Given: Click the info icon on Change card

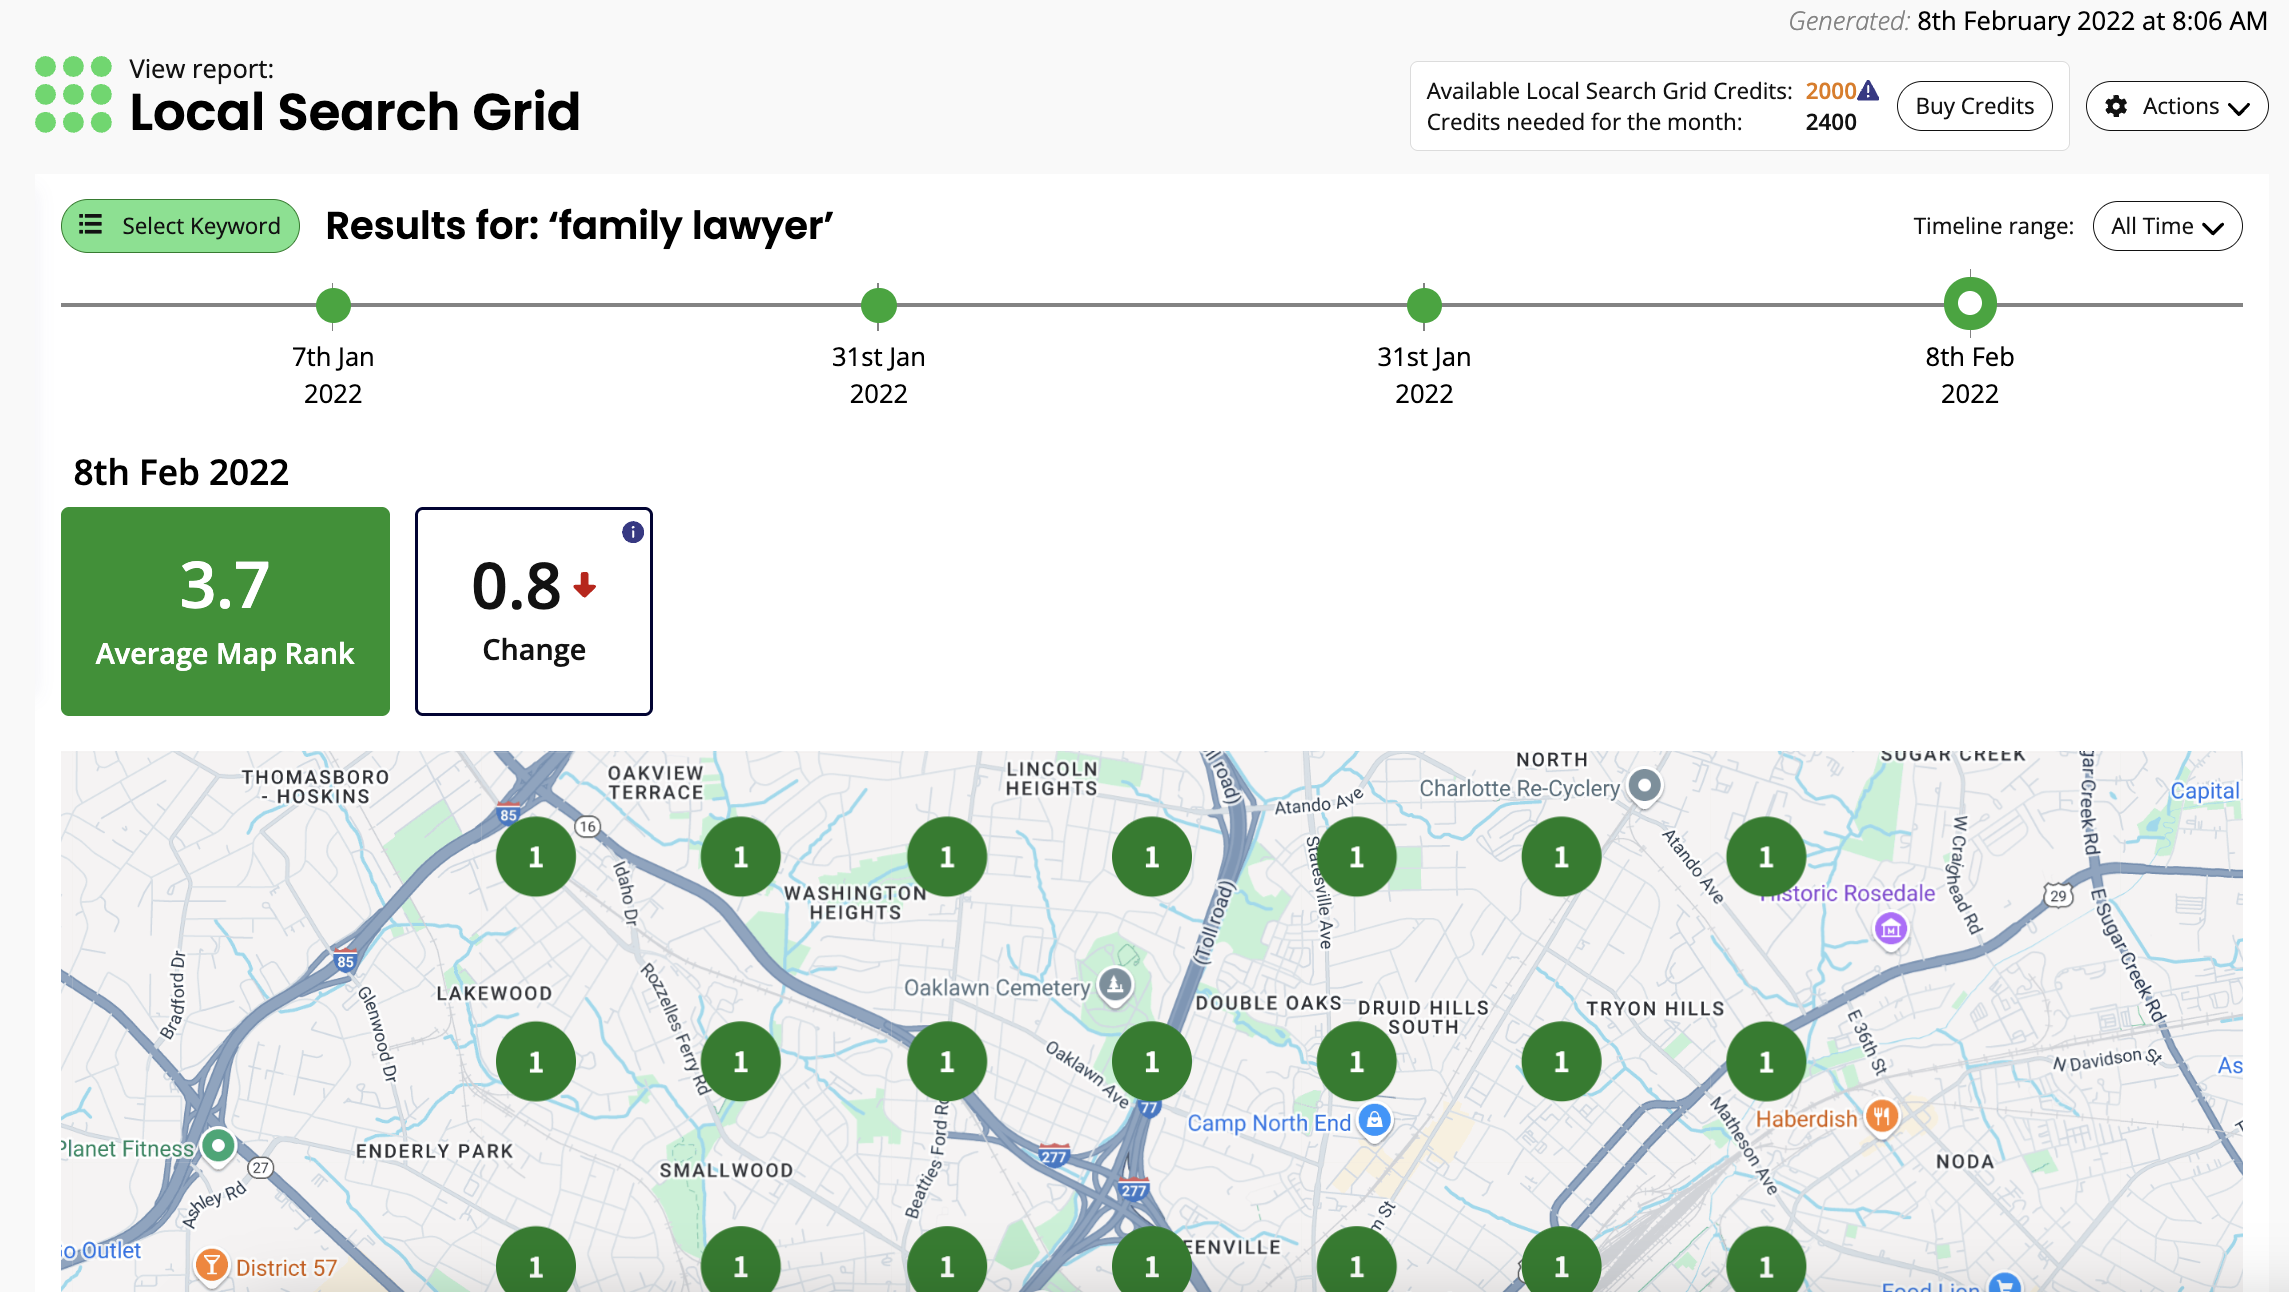Looking at the screenshot, I should click(633, 532).
